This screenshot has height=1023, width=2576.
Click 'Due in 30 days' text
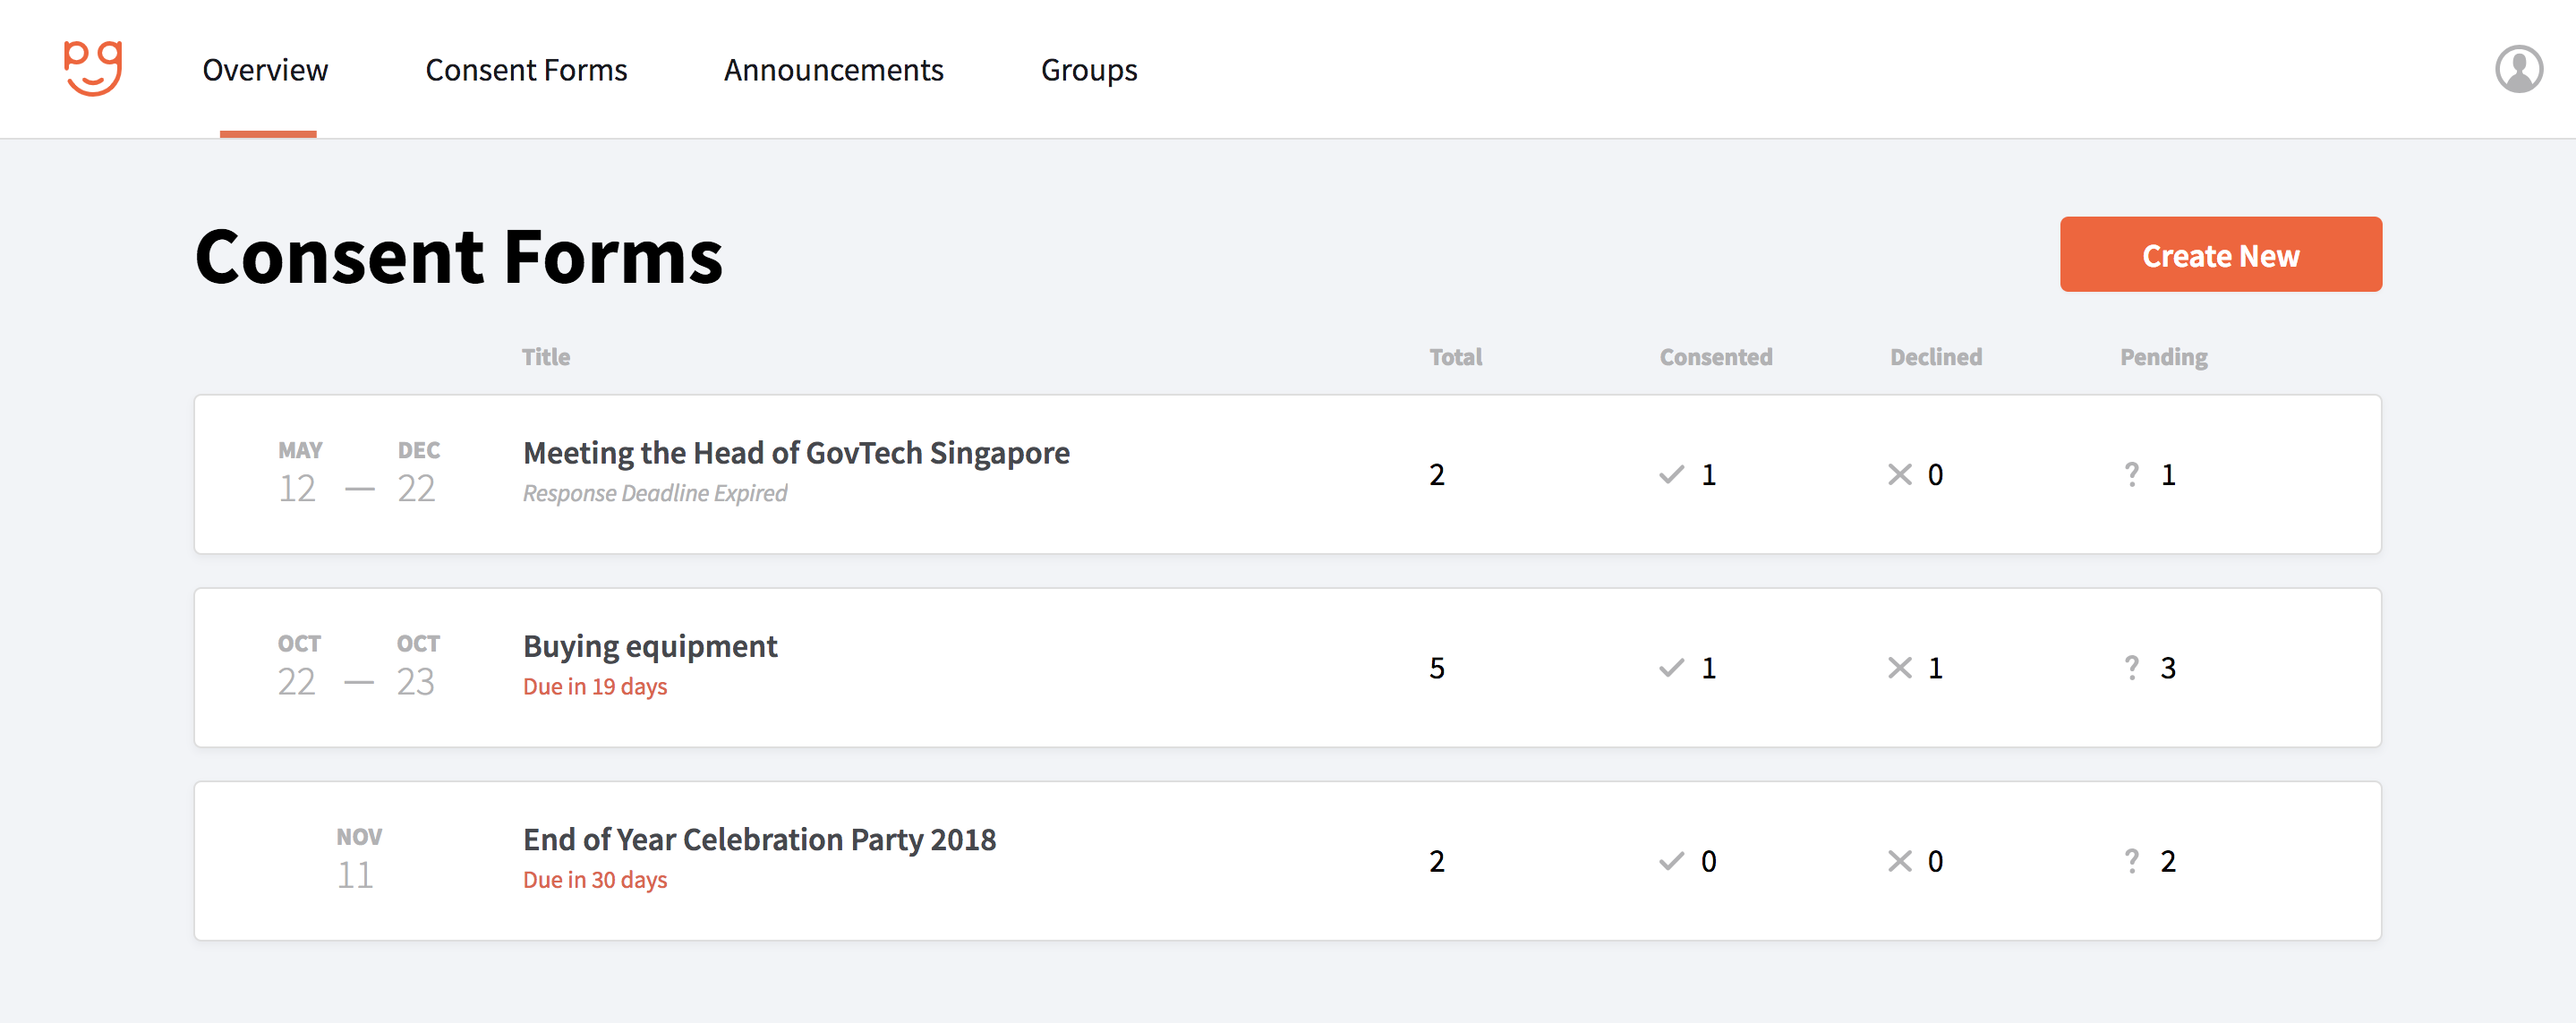click(595, 879)
